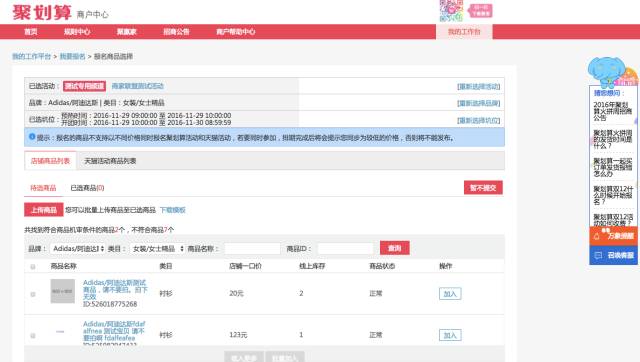This screenshot has width=640, height=362.
Task: Click 加入 for the 20元 product
Action: click(450, 294)
